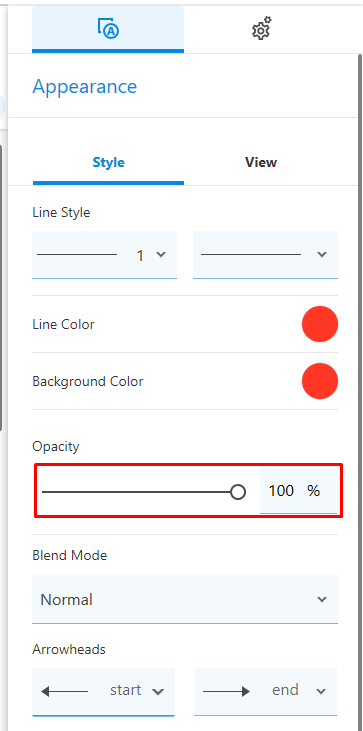The height and width of the screenshot is (731, 363).
Task: Click the dash pattern preview line
Action: (x=251, y=255)
